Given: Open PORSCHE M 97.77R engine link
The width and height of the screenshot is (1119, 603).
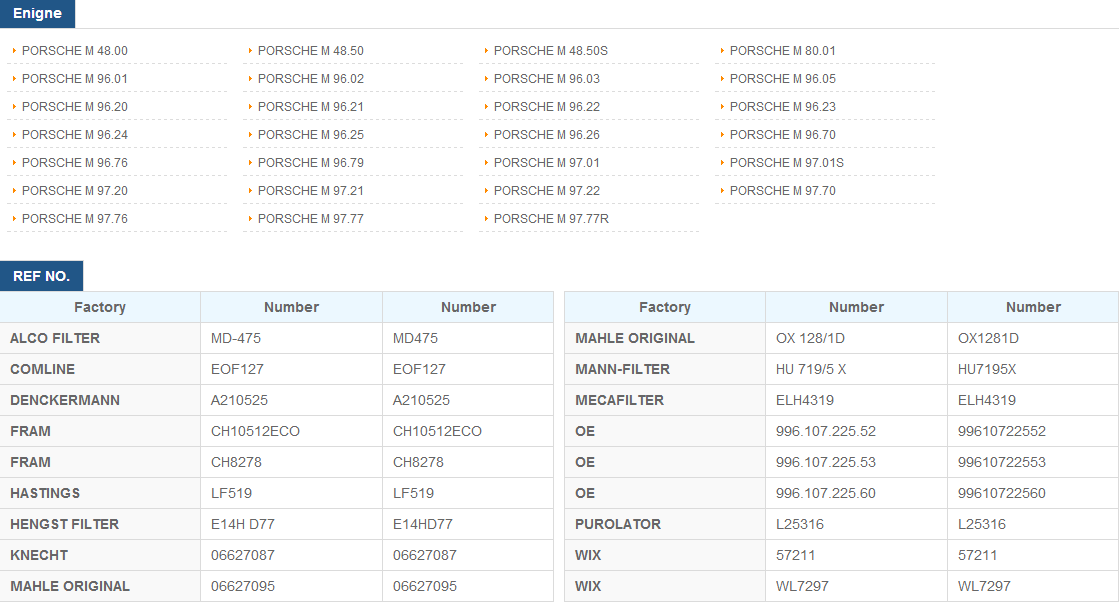Looking at the screenshot, I should (x=551, y=218).
